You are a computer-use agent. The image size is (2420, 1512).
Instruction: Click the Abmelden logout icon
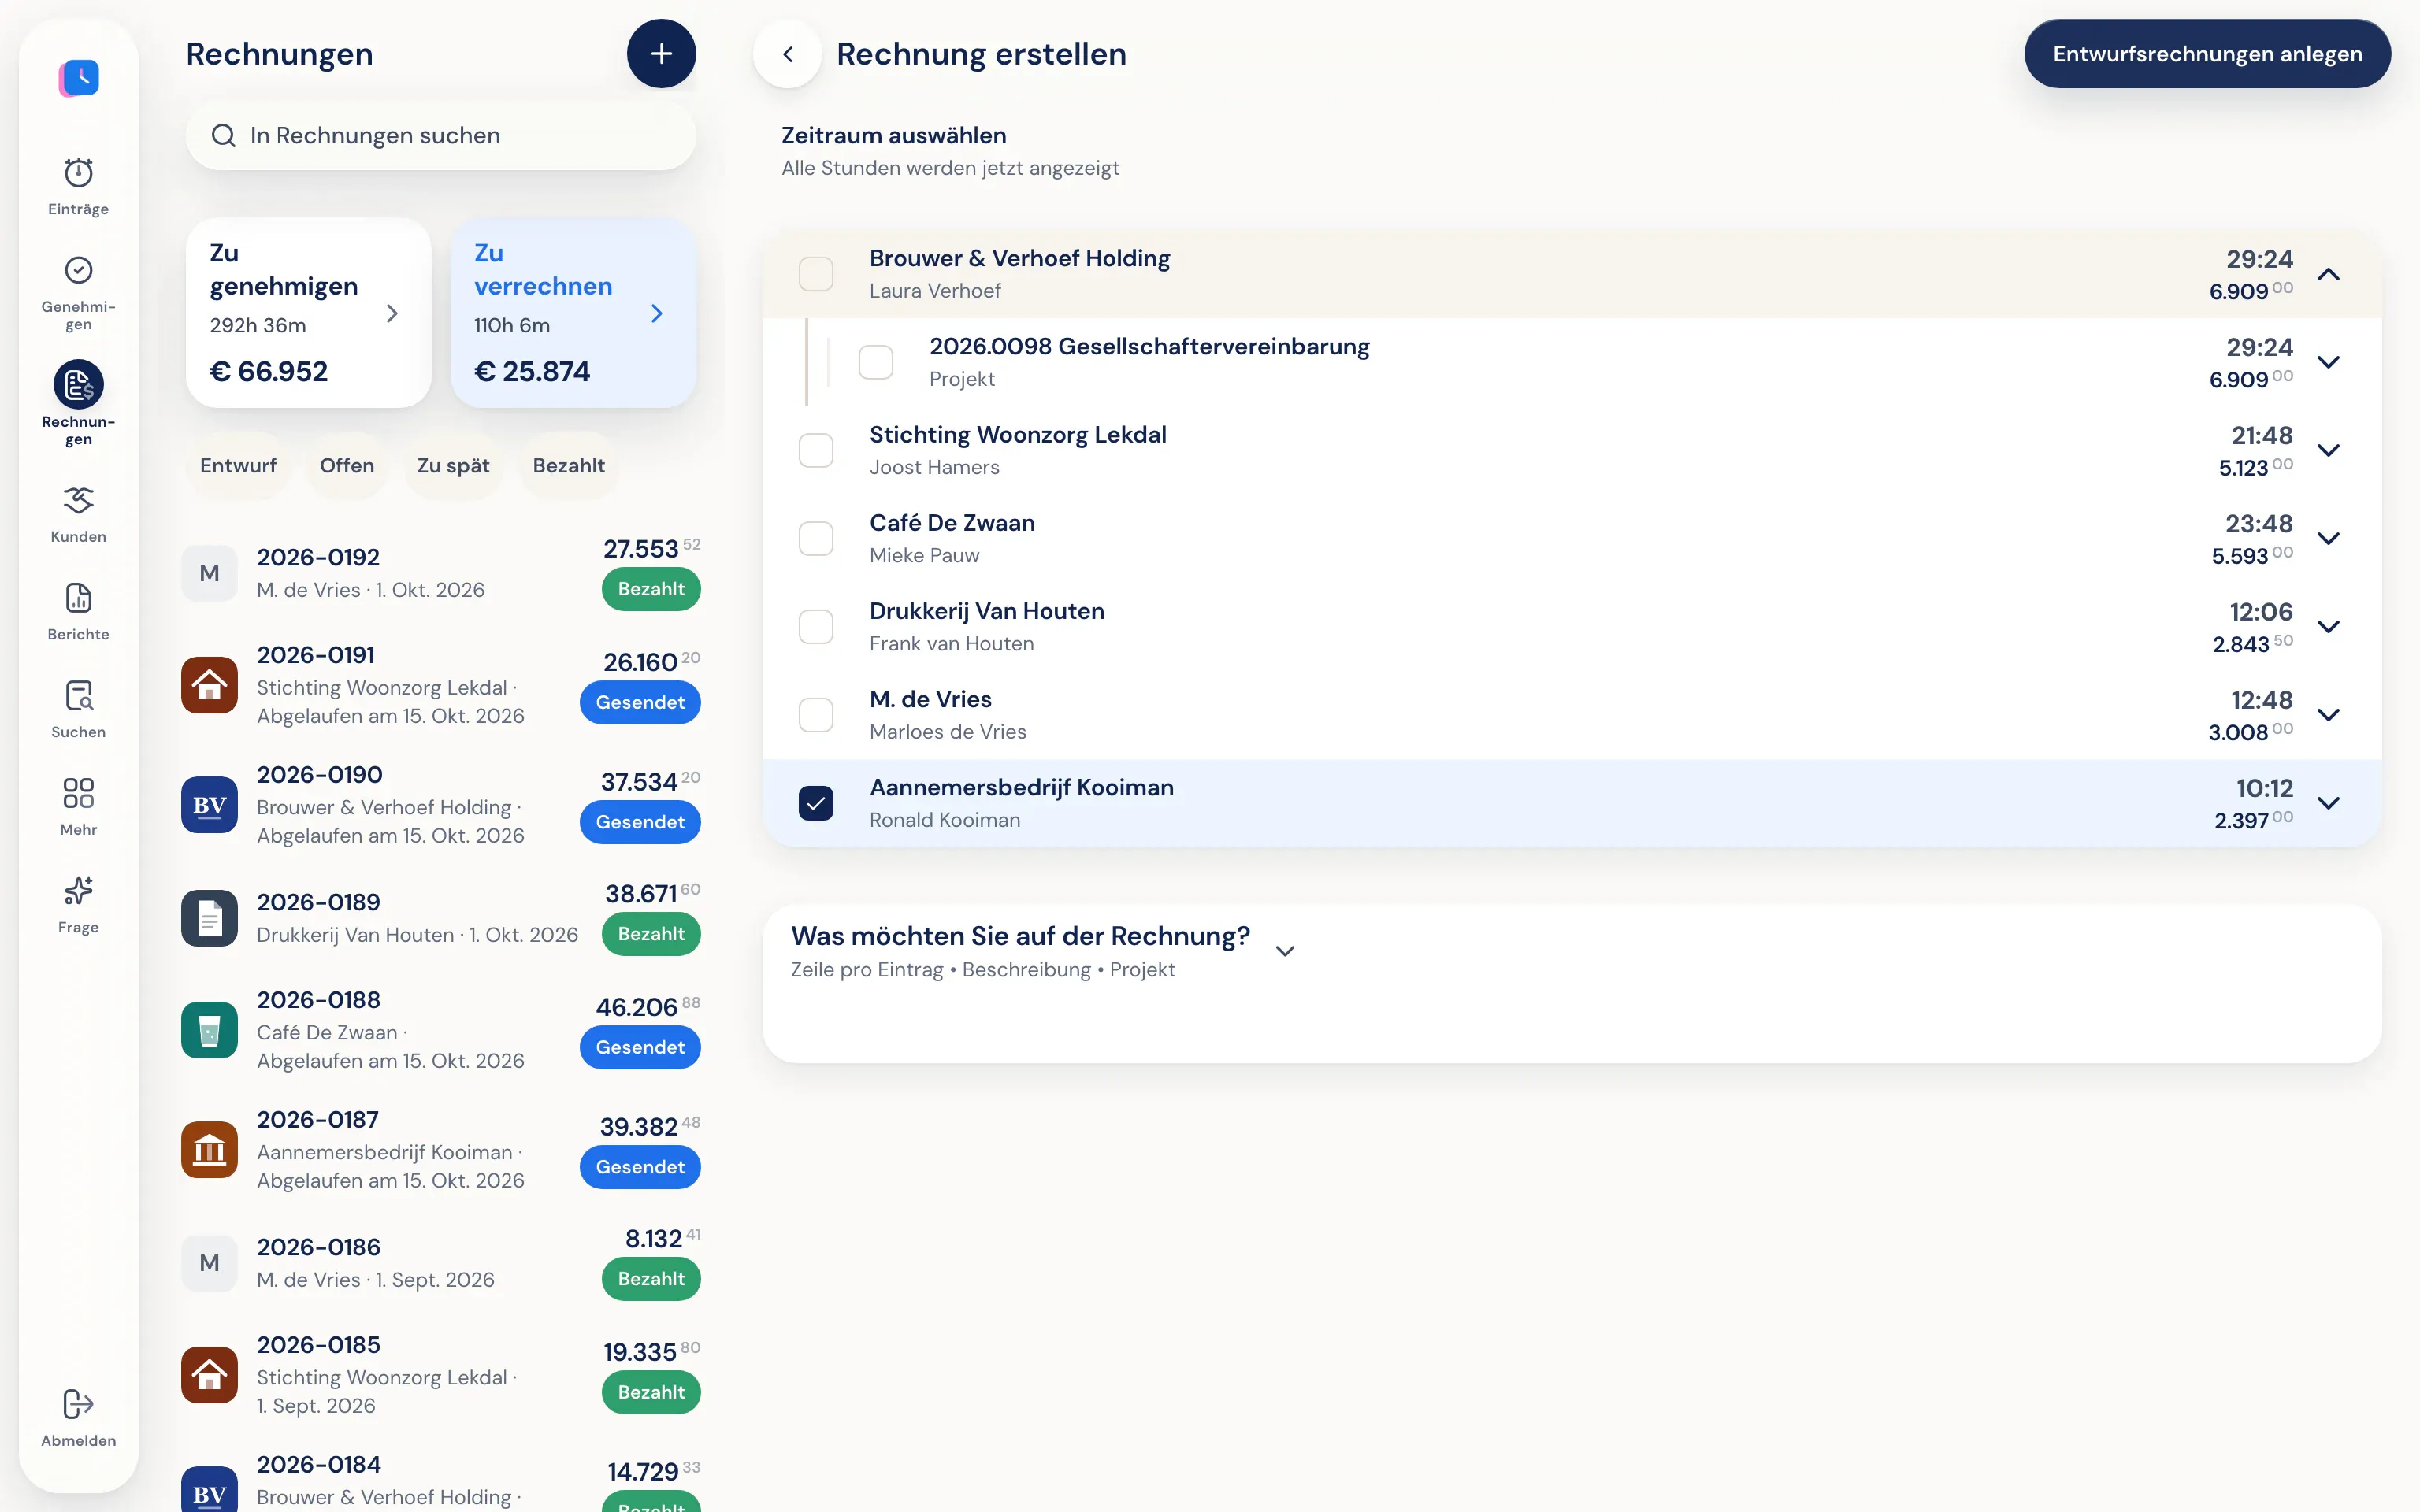point(78,1404)
